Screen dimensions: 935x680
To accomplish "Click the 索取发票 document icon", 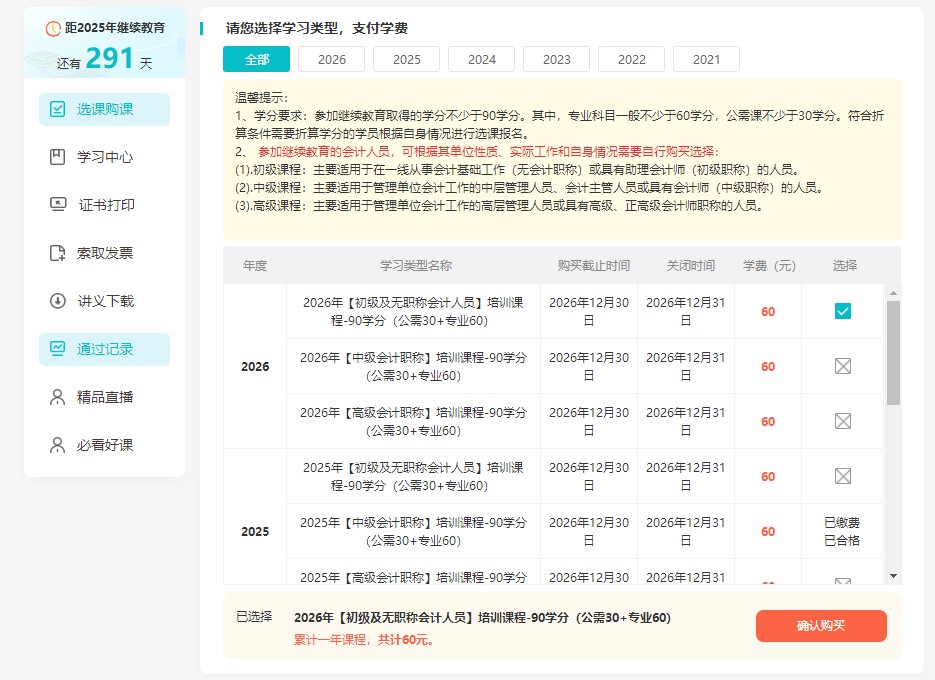I will (x=58, y=253).
